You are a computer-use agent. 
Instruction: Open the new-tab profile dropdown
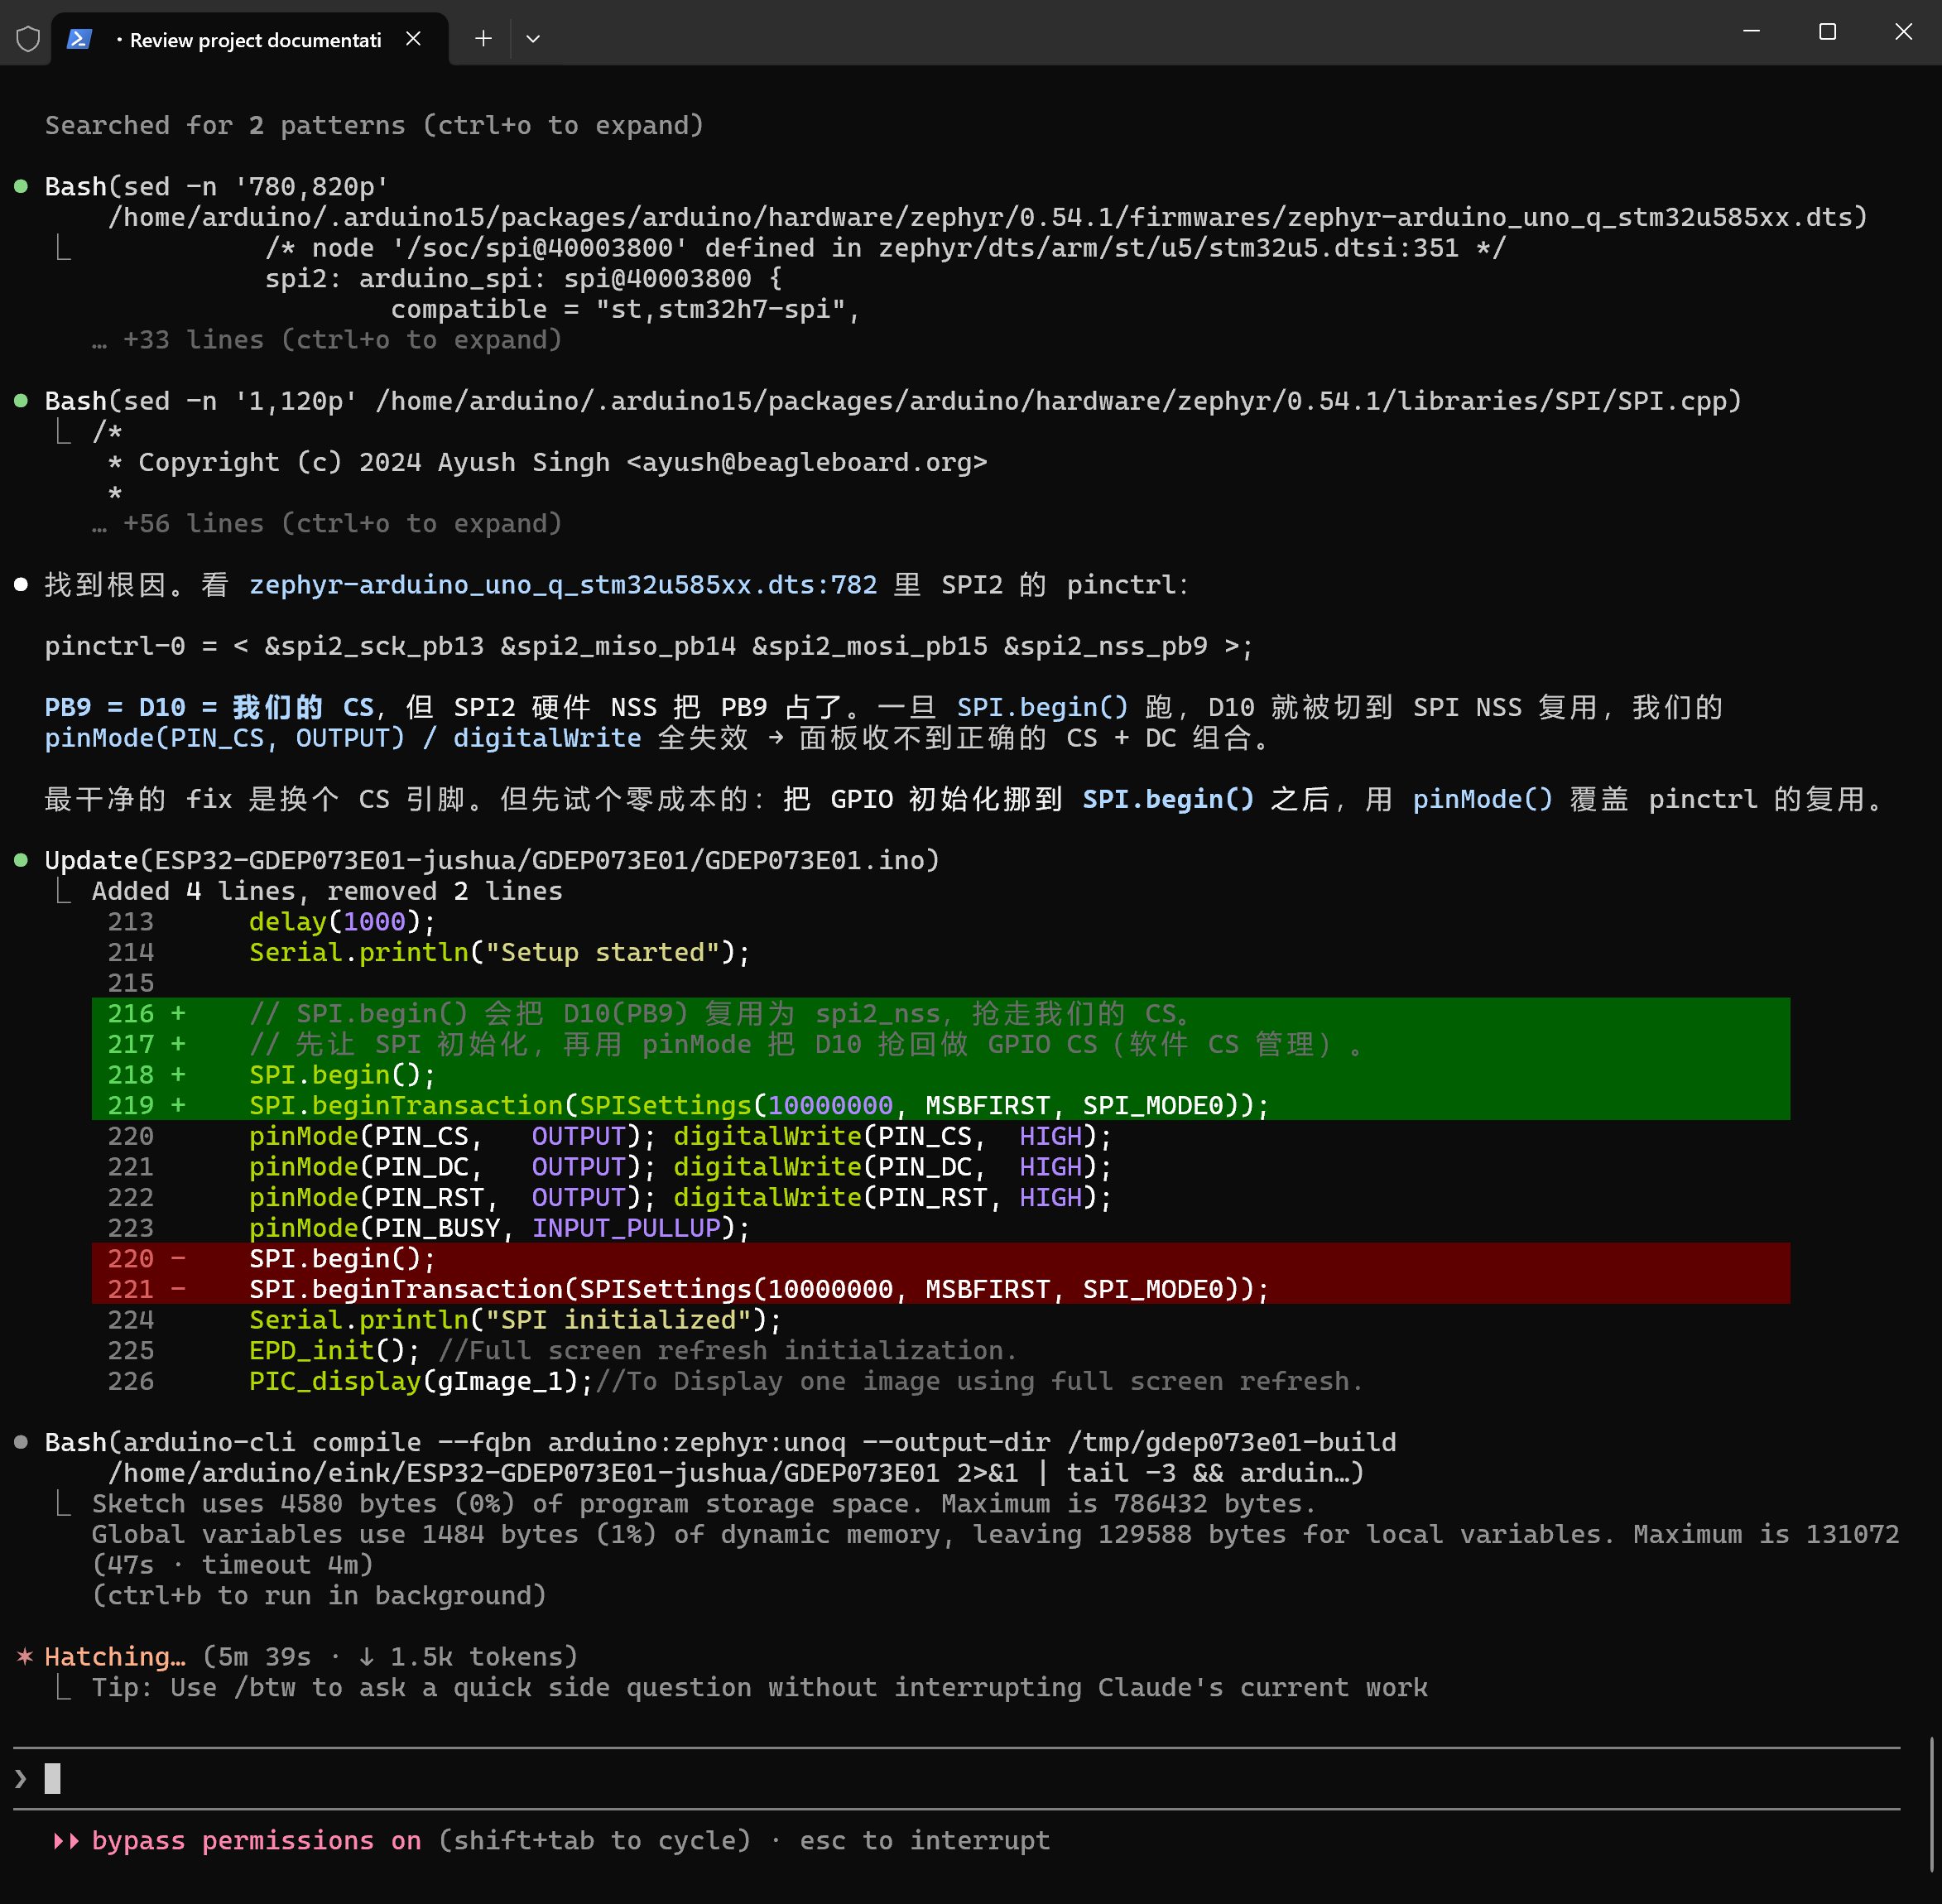(533, 39)
